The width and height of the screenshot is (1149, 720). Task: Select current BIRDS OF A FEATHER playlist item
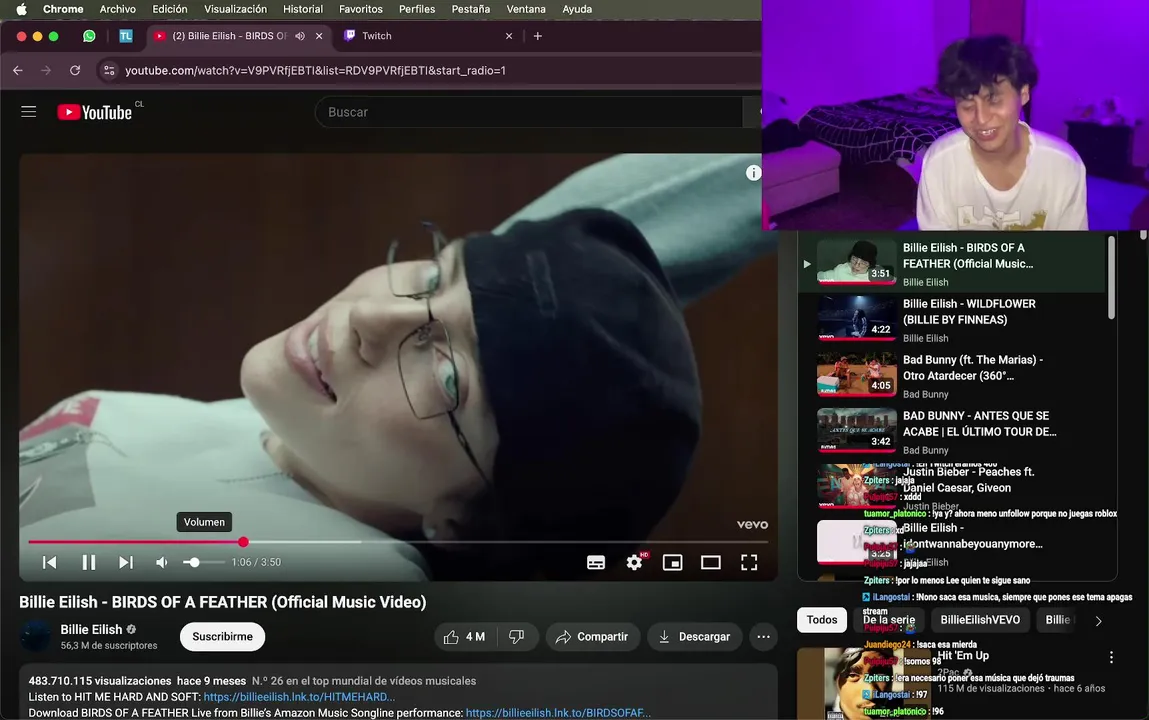[x=953, y=264]
